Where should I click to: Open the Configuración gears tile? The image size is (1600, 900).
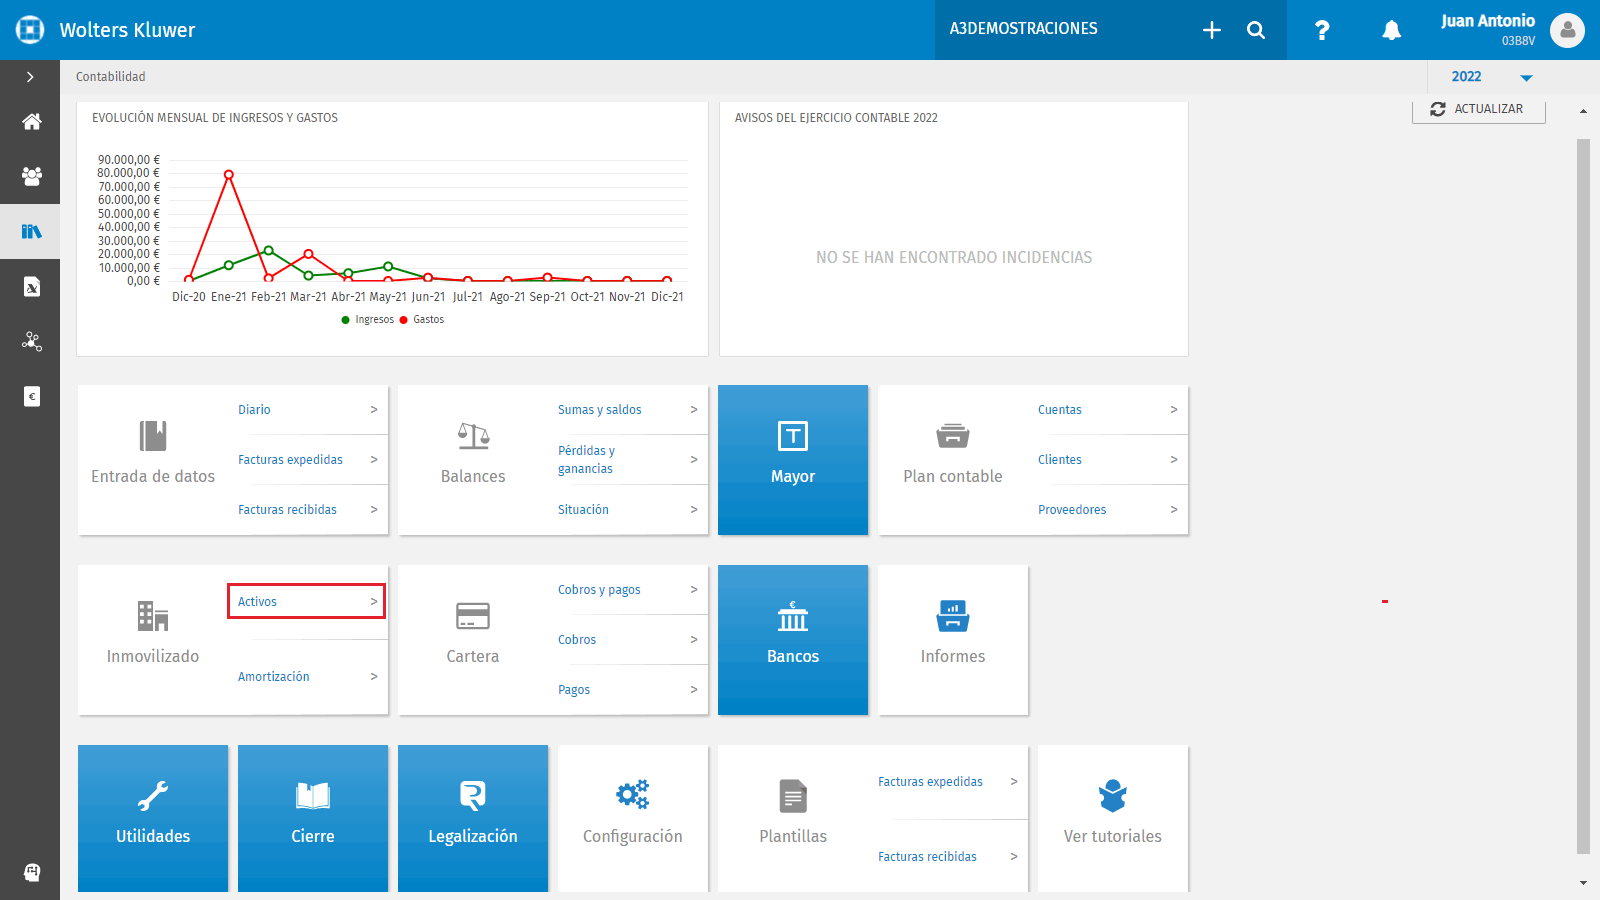click(x=633, y=818)
